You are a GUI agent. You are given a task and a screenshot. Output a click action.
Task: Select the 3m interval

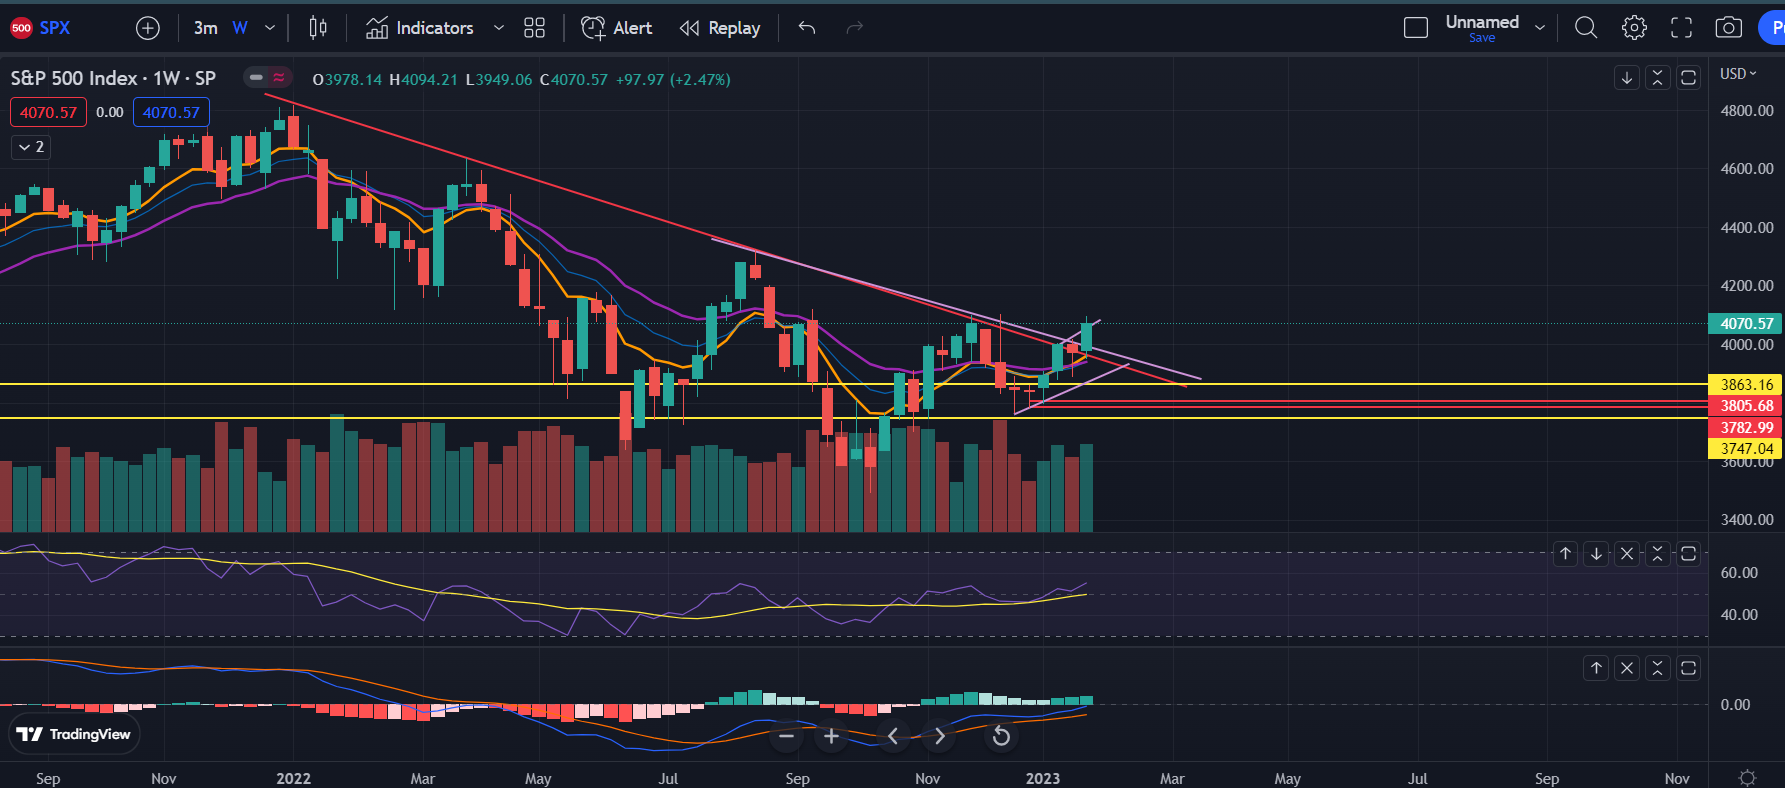tap(206, 28)
